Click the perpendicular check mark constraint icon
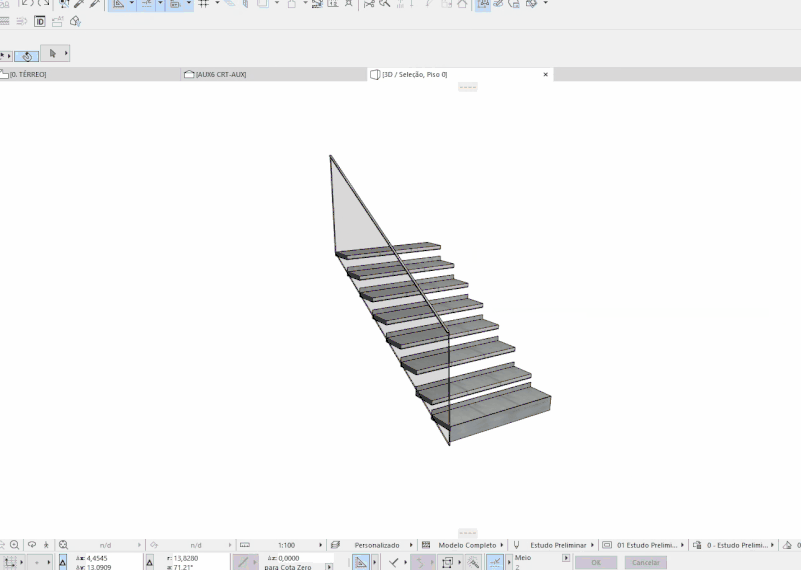Viewport: 801px width, 570px height. click(x=393, y=562)
